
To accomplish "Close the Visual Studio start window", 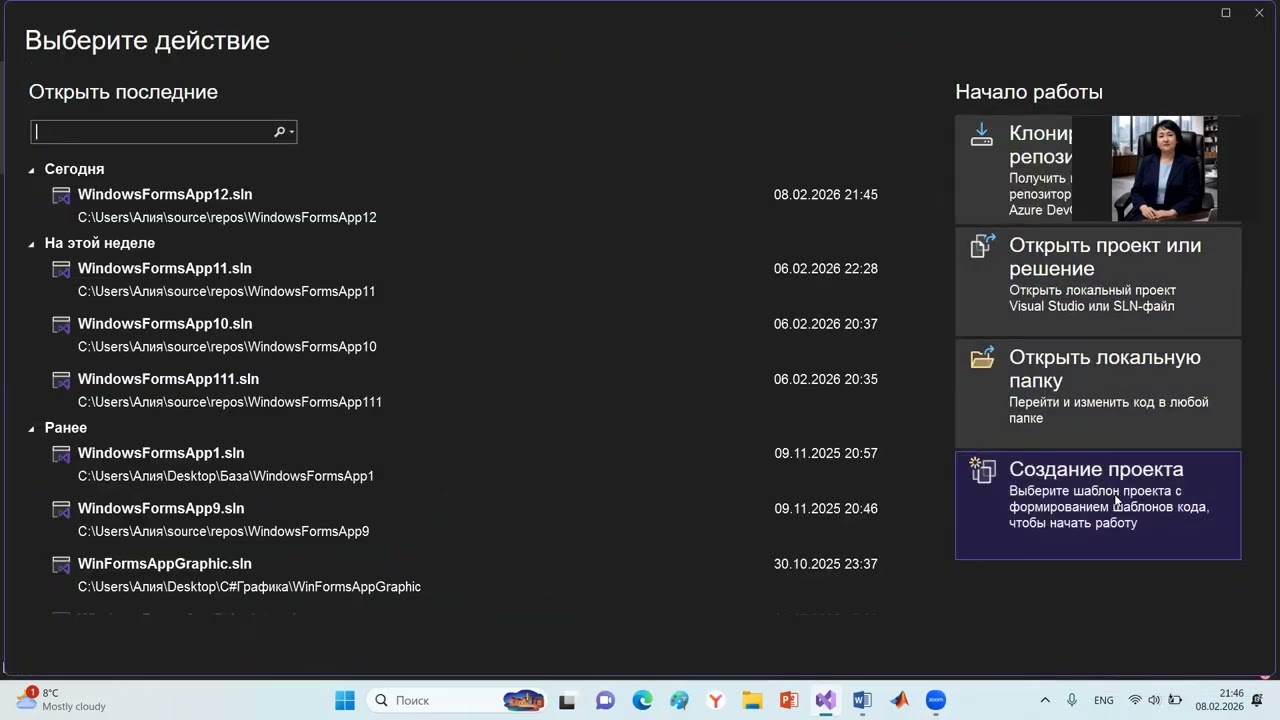I will point(1259,13).
